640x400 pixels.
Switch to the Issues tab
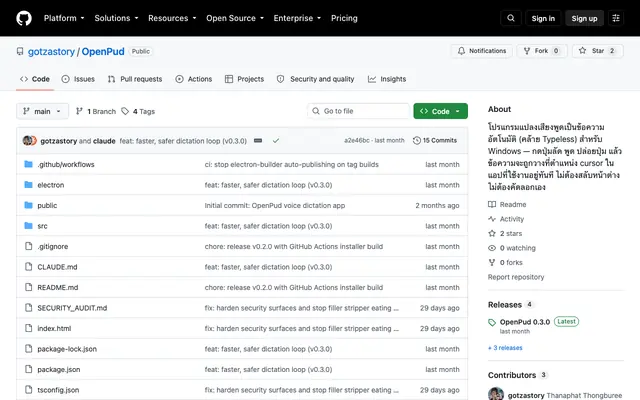tap(78, 79)
